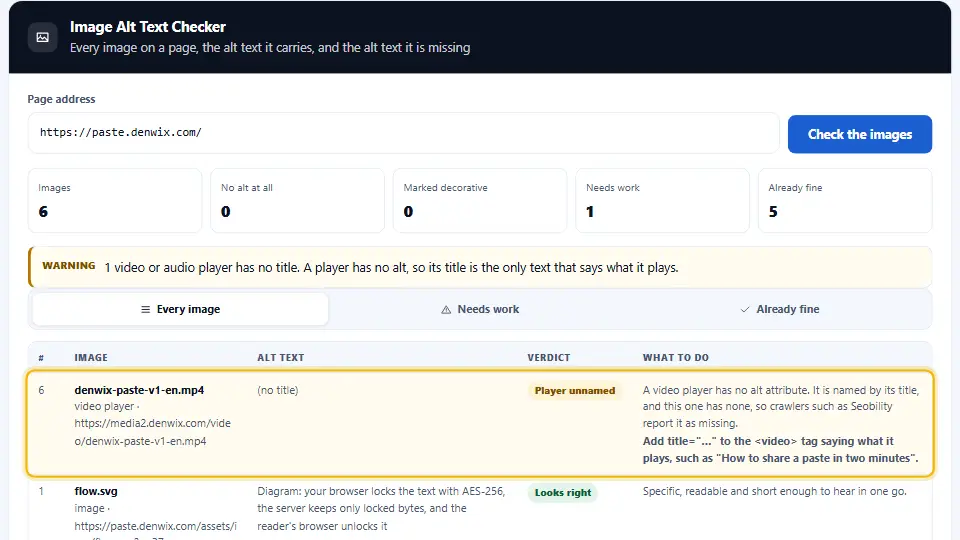
Task: Open the Needs work tab
Action: click(480, 309)
